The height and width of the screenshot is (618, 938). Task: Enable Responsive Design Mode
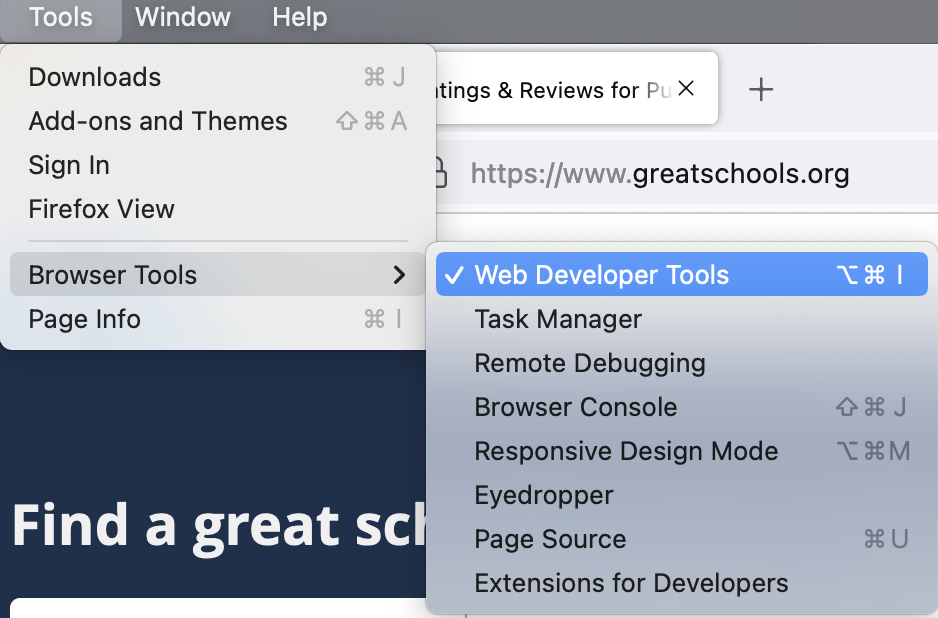(x=681, y=451)
